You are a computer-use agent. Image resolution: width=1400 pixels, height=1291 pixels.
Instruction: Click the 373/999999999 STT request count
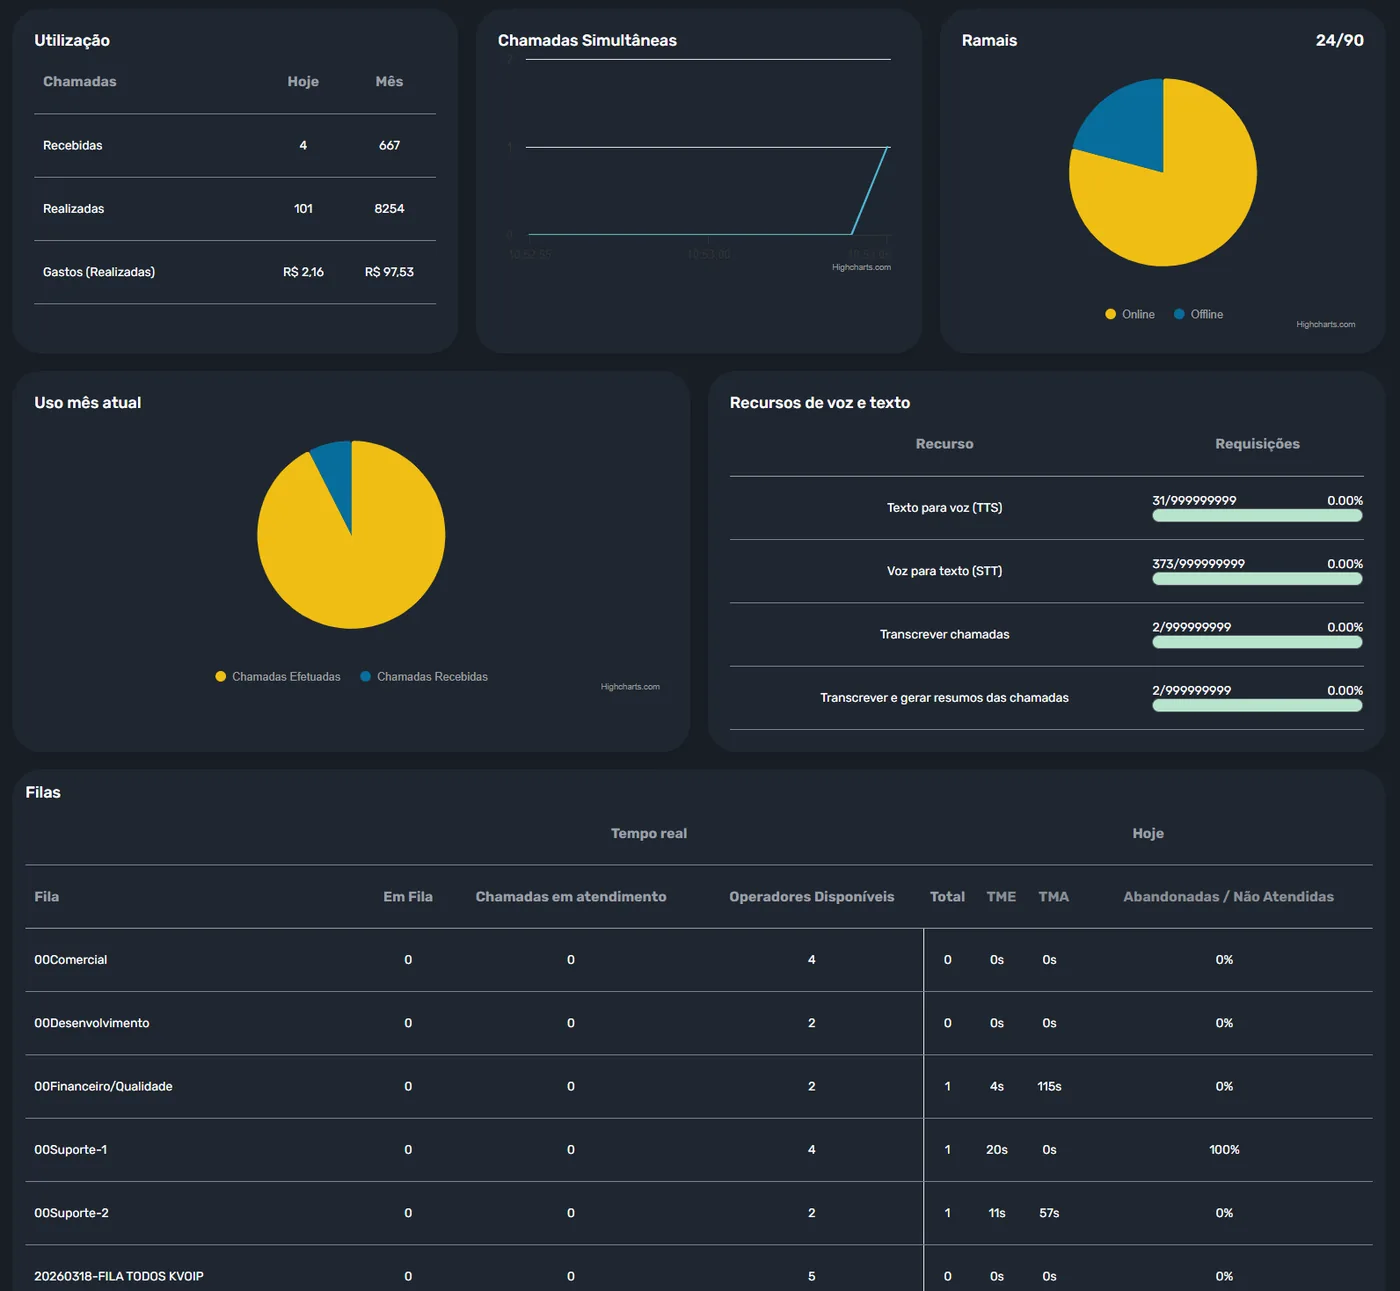click(x=1198, y=564)
